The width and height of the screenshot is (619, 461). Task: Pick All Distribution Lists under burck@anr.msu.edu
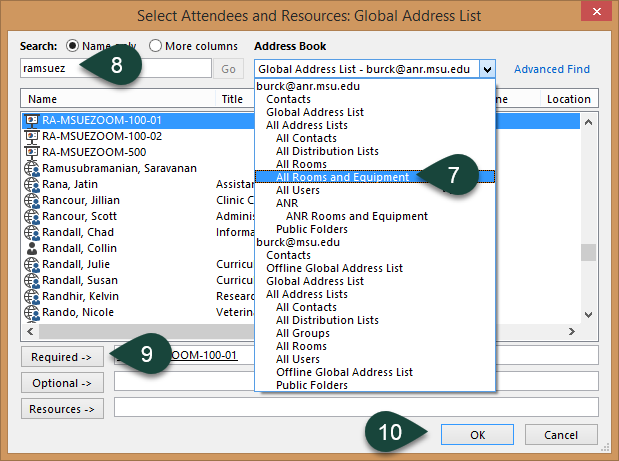point(327,151)
